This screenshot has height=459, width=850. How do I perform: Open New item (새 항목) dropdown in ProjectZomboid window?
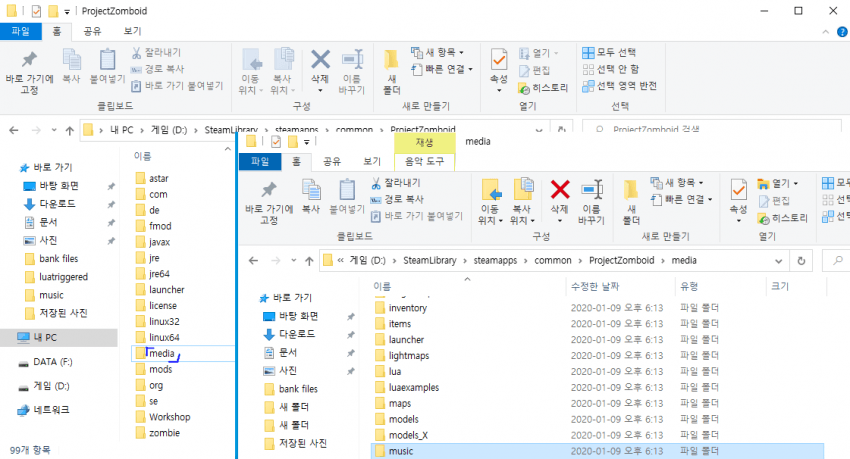(437, 53)
